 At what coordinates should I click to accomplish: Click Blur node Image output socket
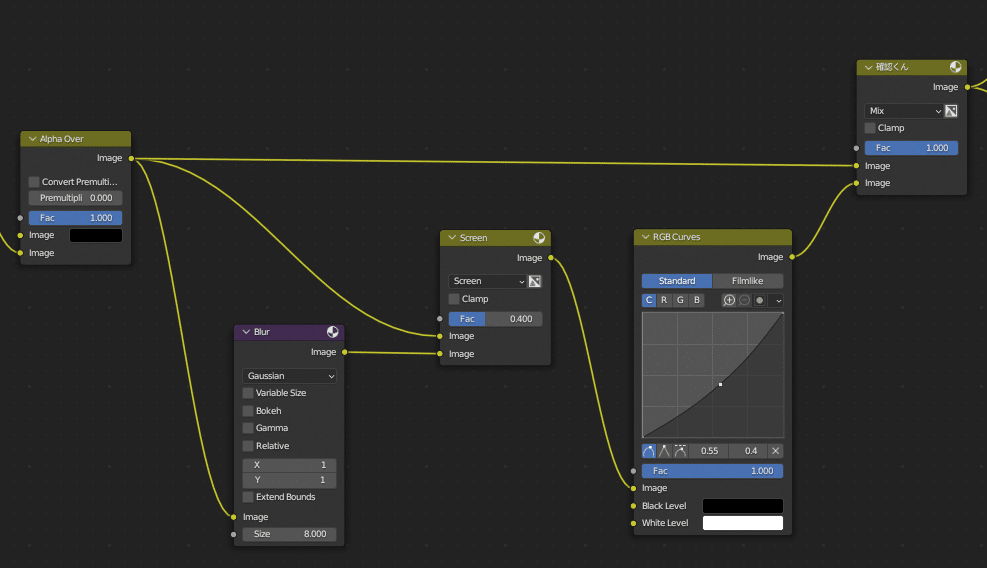(x=344, y=352)
